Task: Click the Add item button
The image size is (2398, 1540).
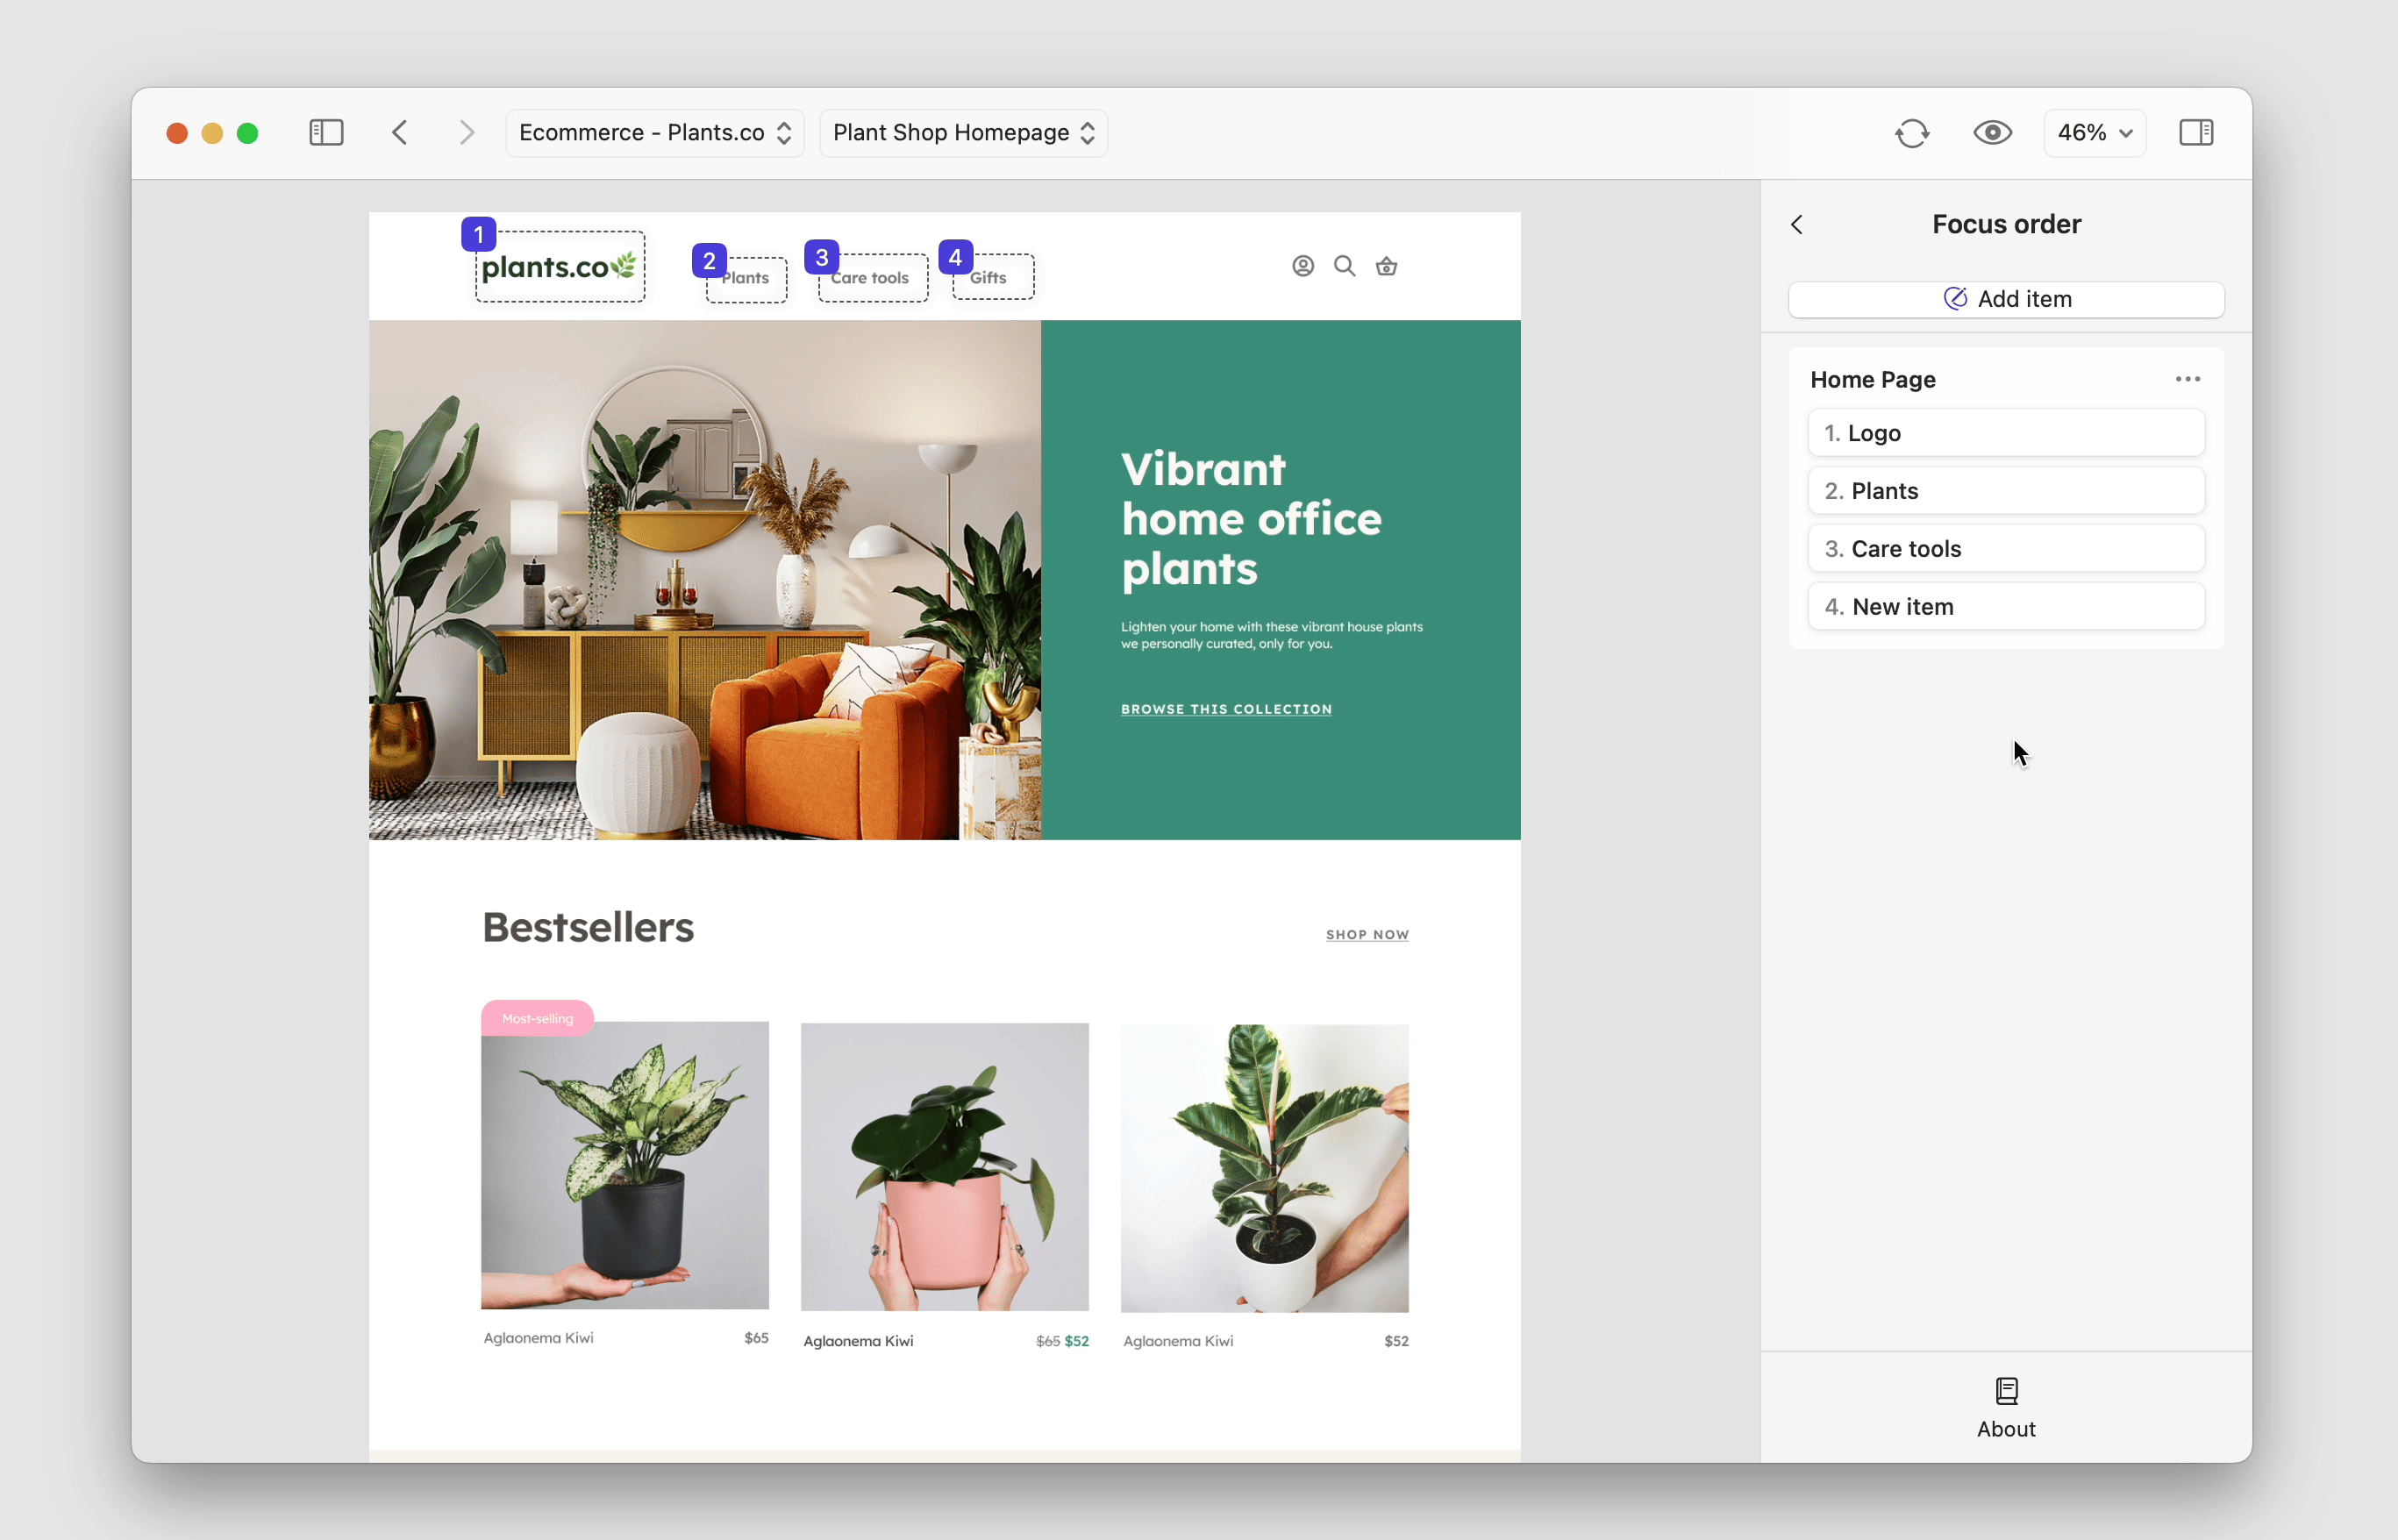Action: click(x=2006, y=299)
